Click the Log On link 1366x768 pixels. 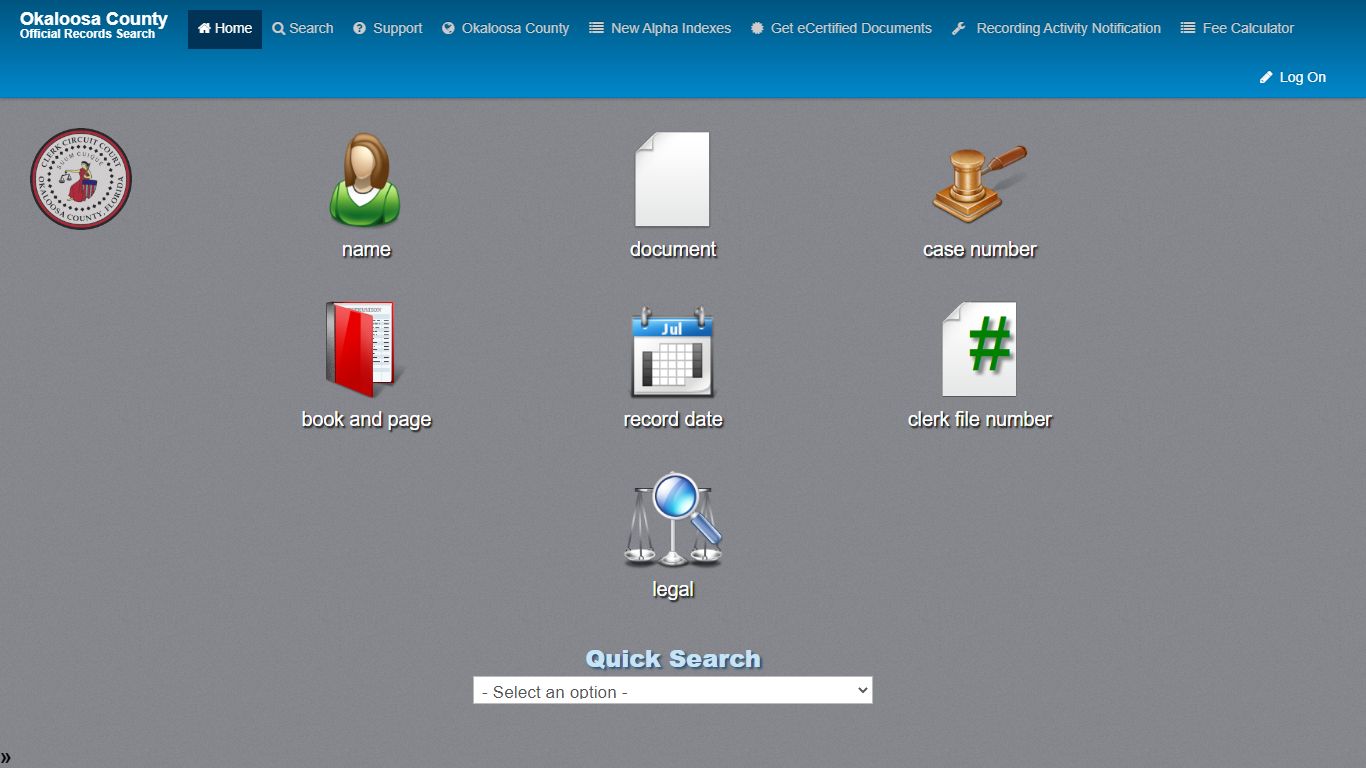(1293, 77)
